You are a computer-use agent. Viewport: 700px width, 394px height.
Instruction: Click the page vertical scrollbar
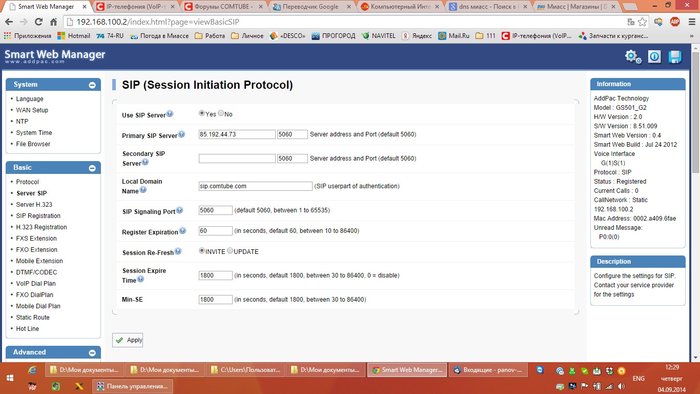696,202
